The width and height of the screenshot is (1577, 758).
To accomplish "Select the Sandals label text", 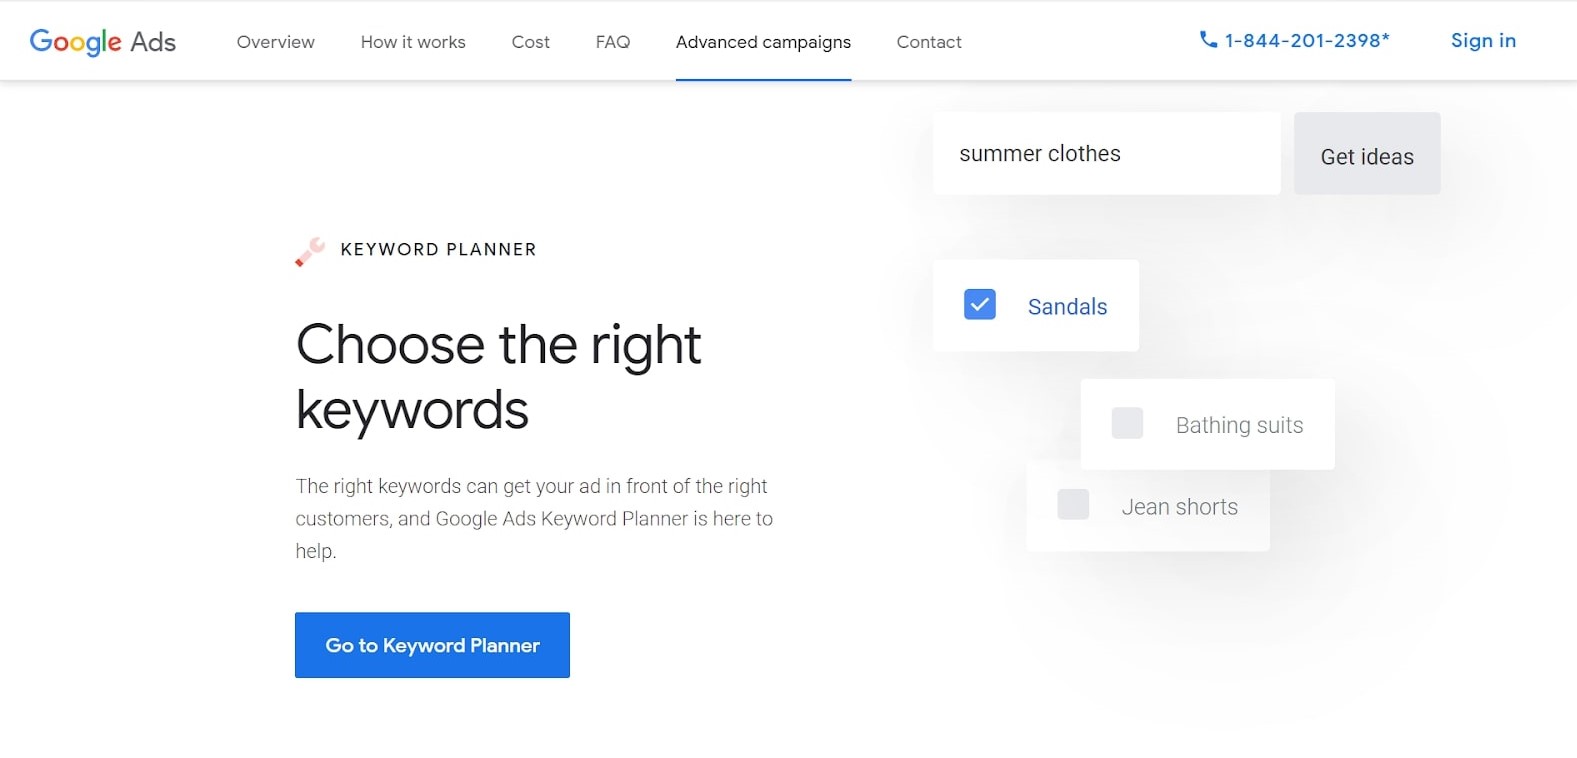I will 1066,306.
